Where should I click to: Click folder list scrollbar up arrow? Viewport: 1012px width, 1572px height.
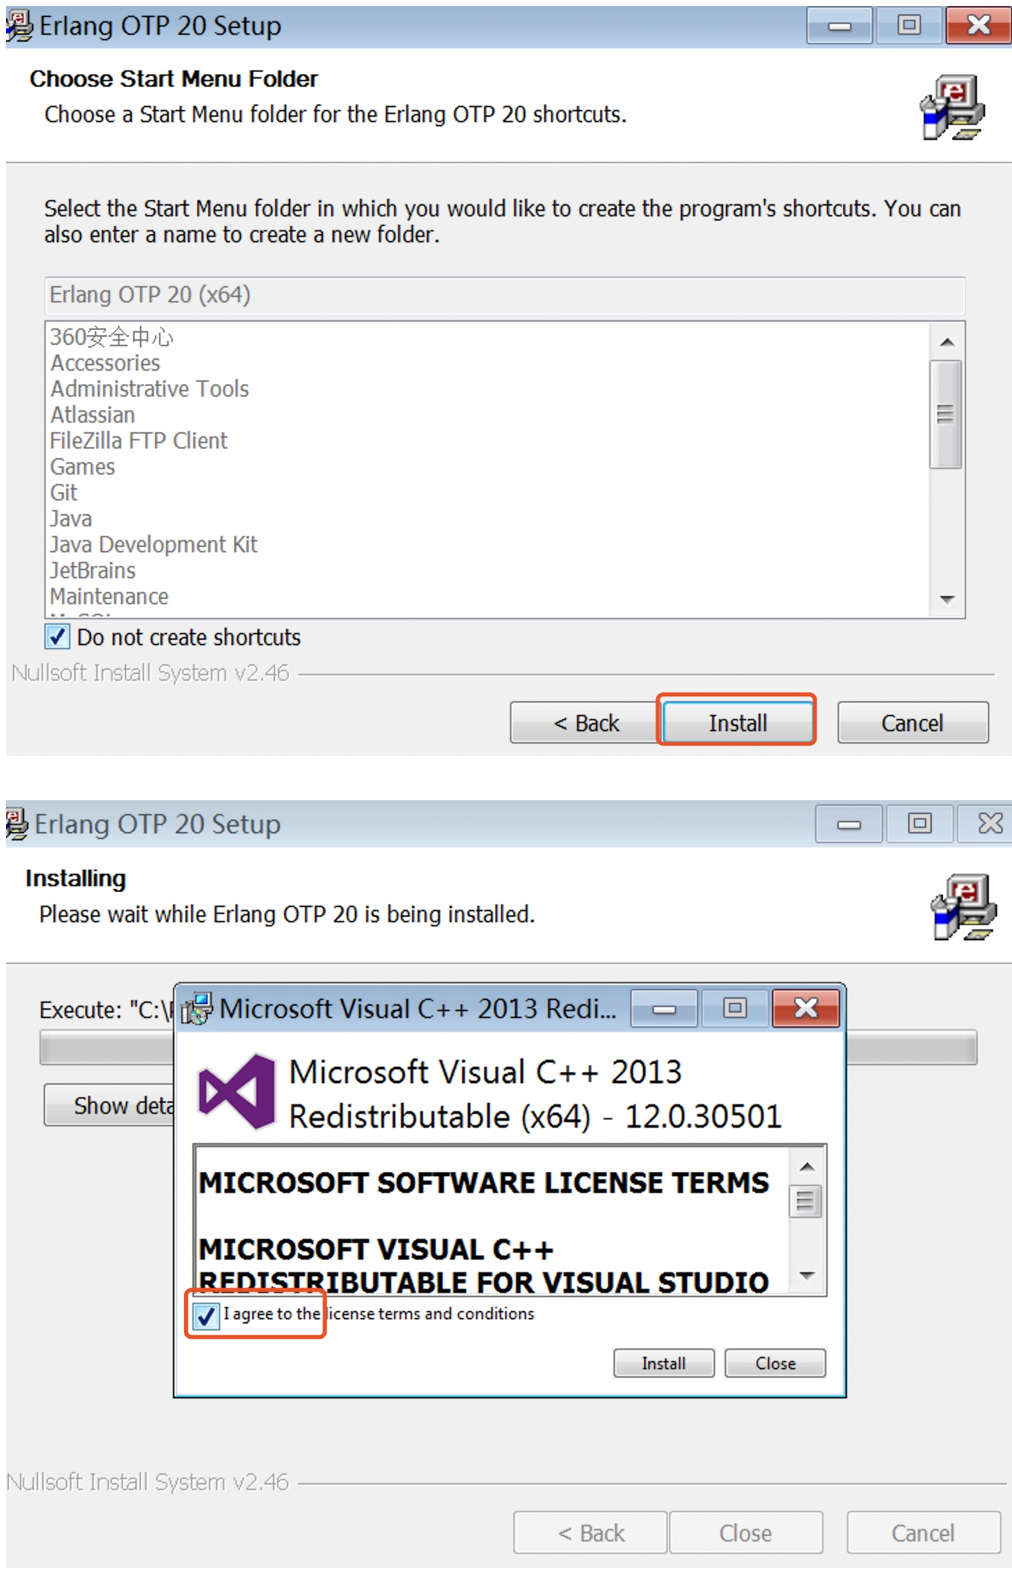[x=946, y=342]
